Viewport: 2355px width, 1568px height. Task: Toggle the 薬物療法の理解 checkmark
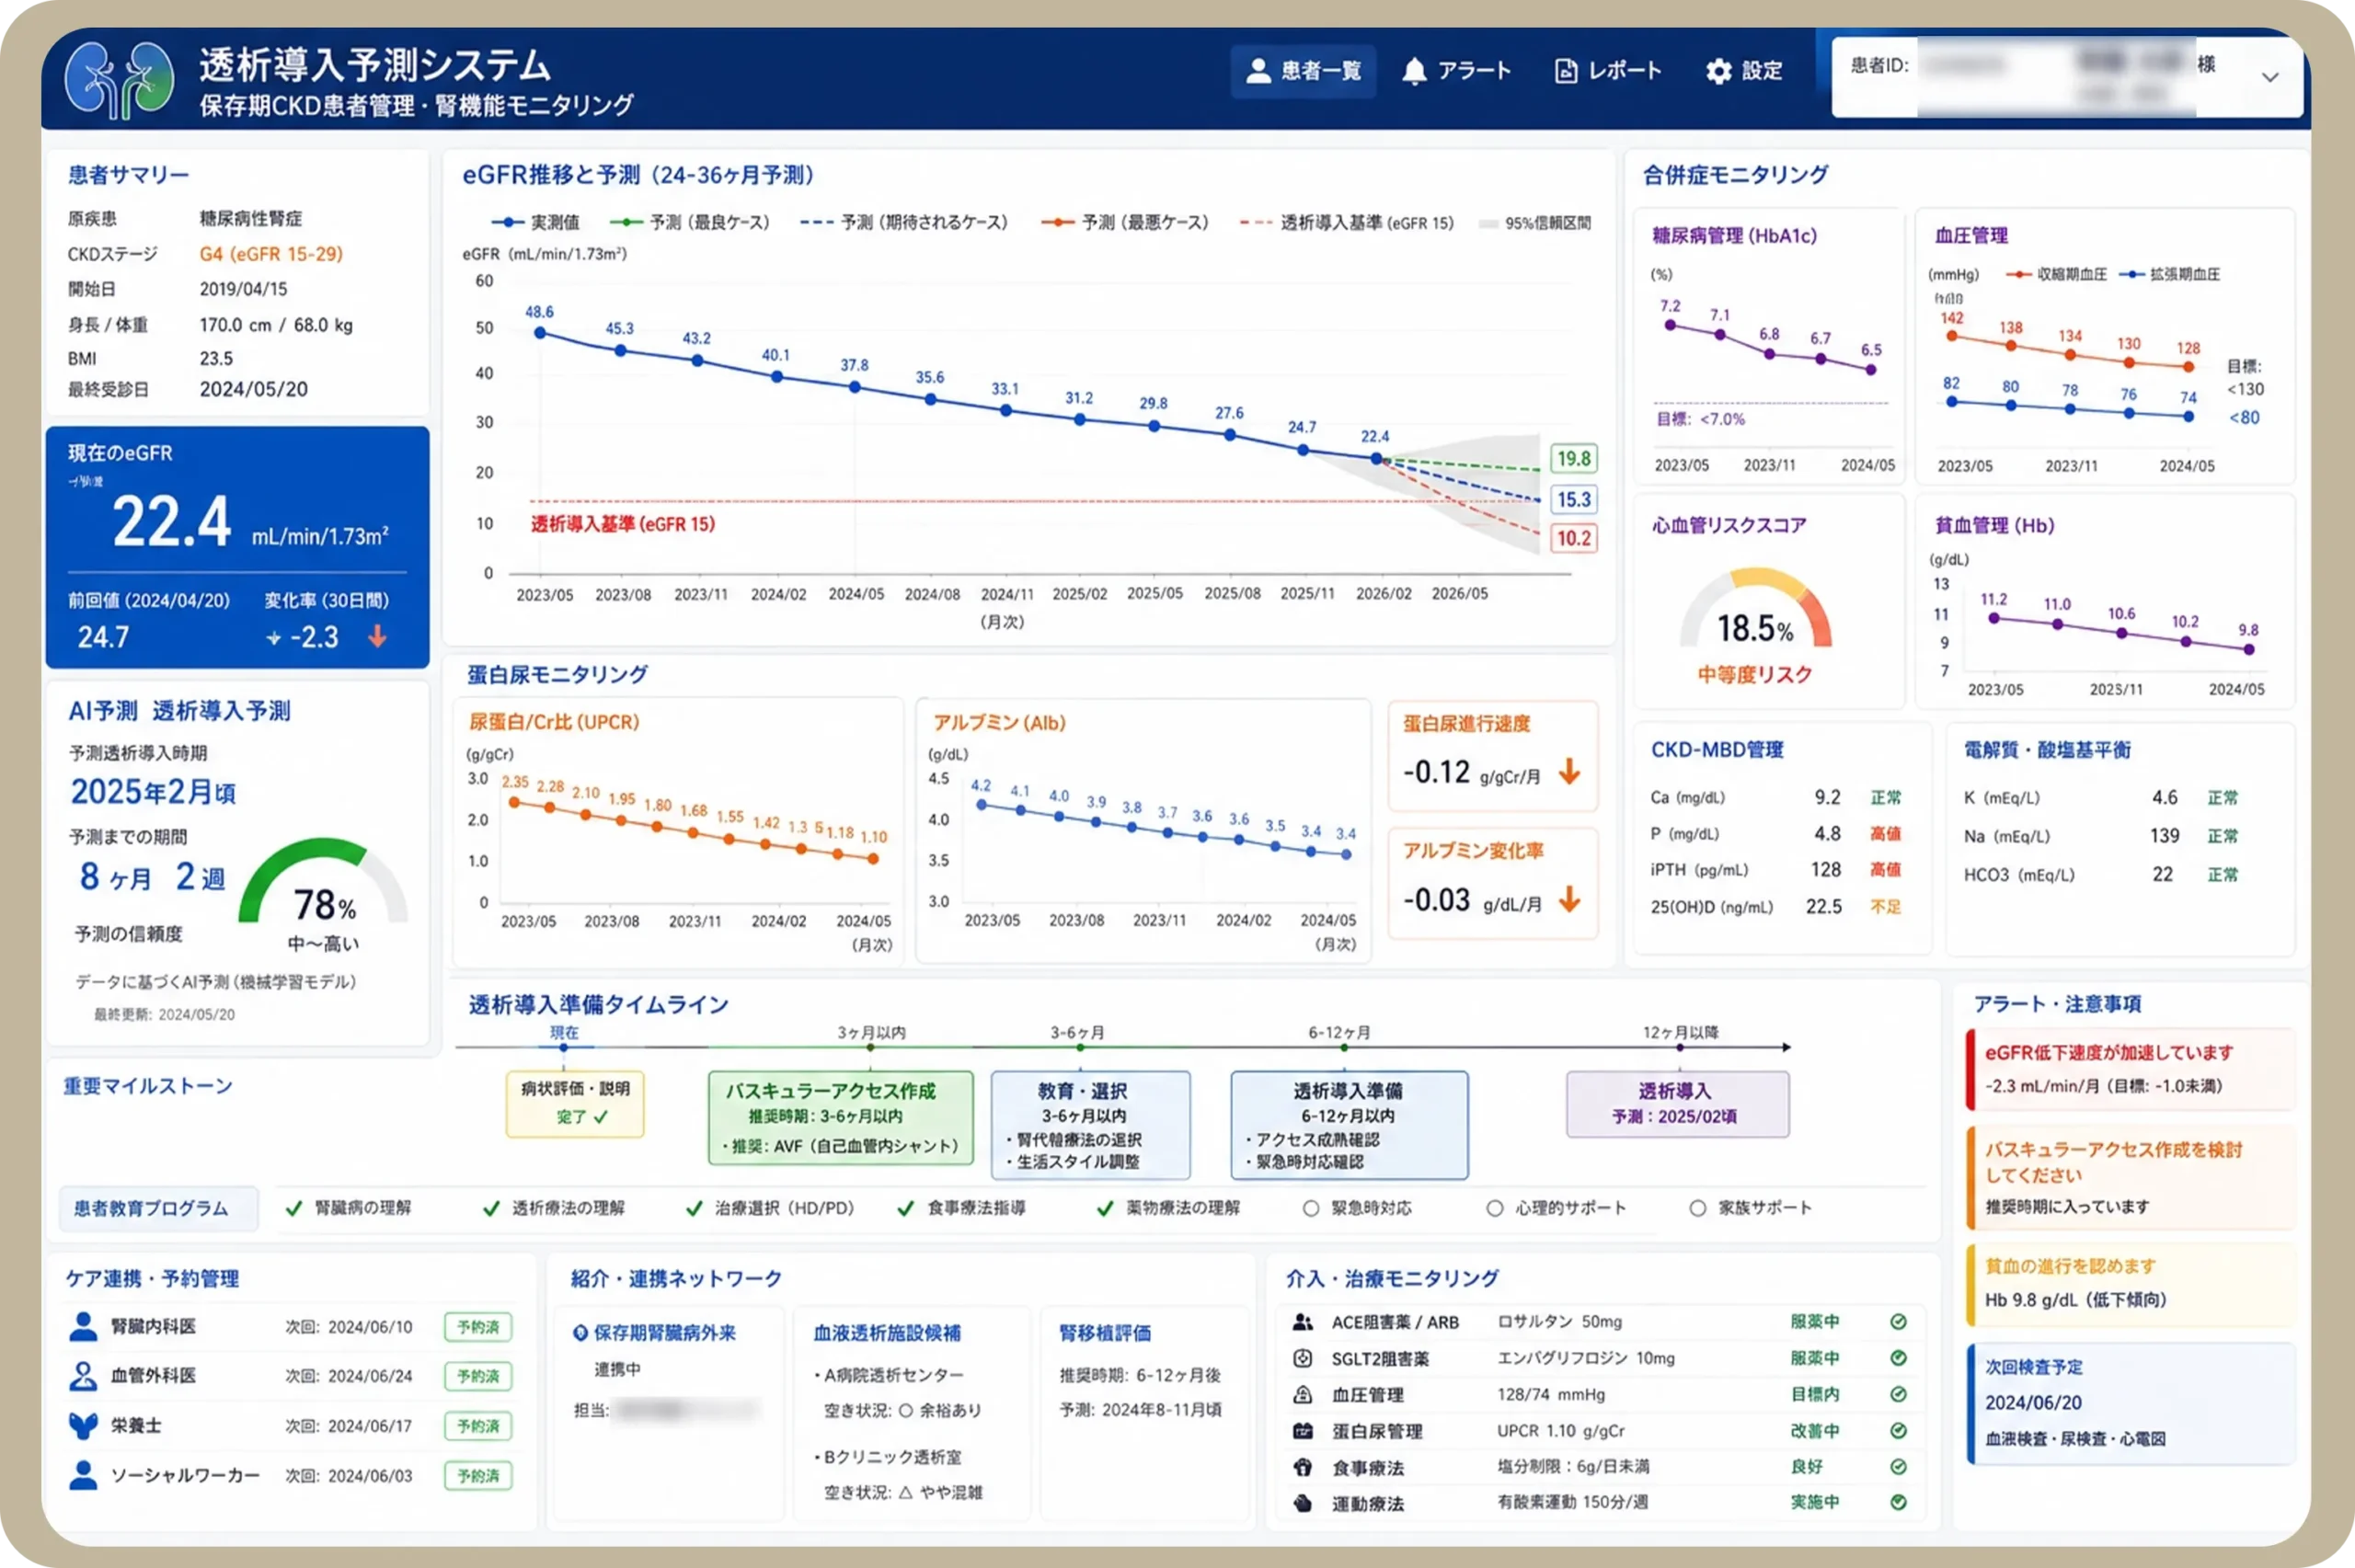pyautogui.click(x=1105, y=1208)
